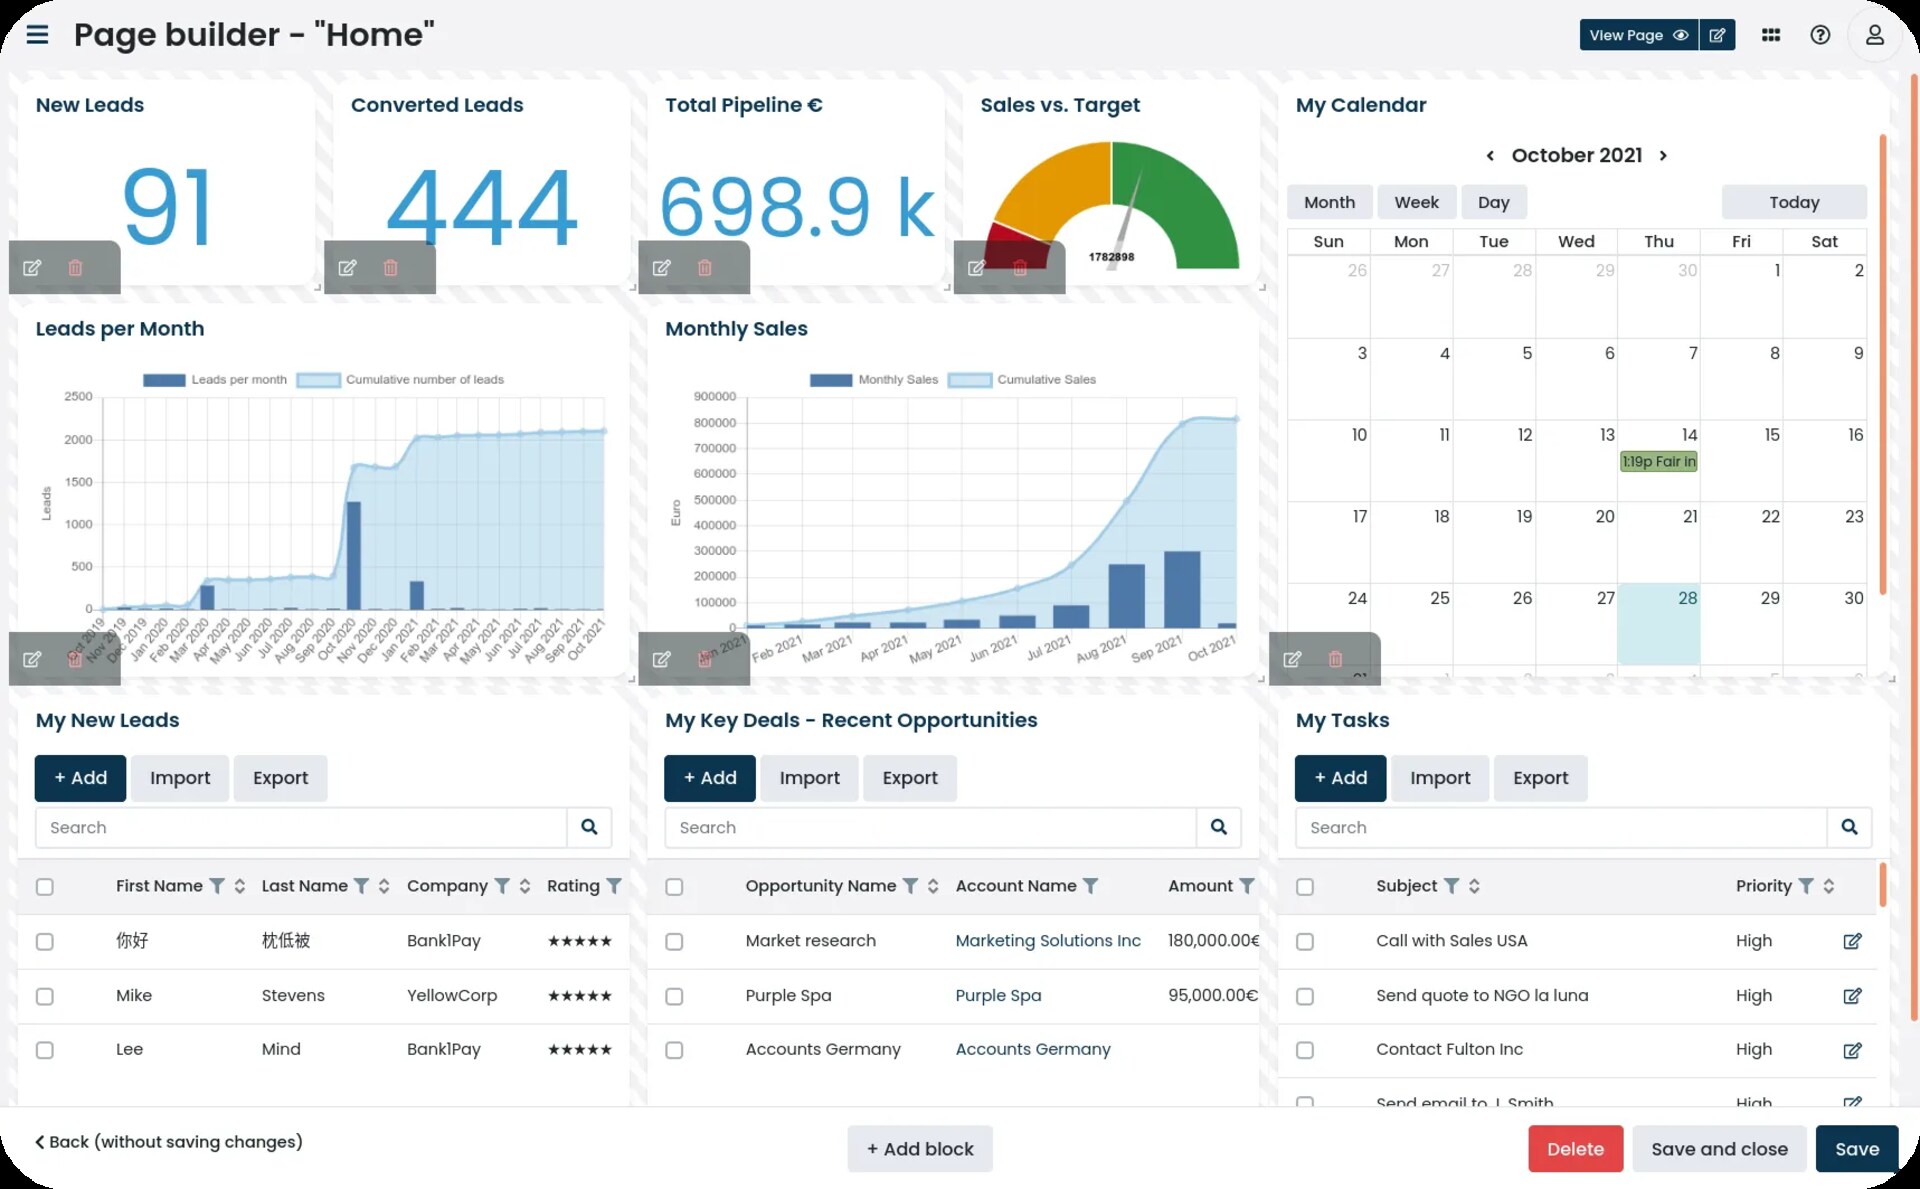Click the search icon in My Tasks
This screenshot has width=1920, height=1189.
point(1849,827)
